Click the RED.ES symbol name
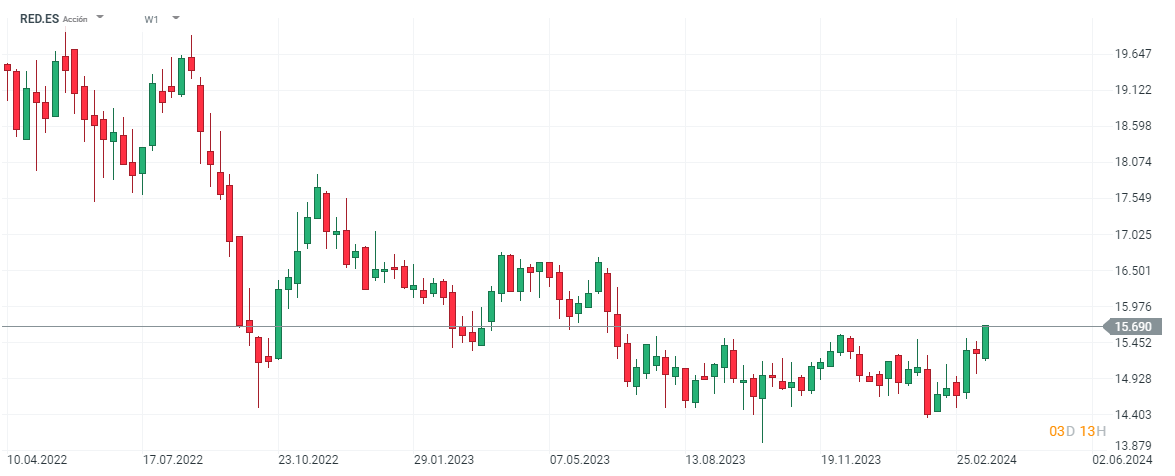The width and height of the screenshot is (1175, 476). point(40,18)
